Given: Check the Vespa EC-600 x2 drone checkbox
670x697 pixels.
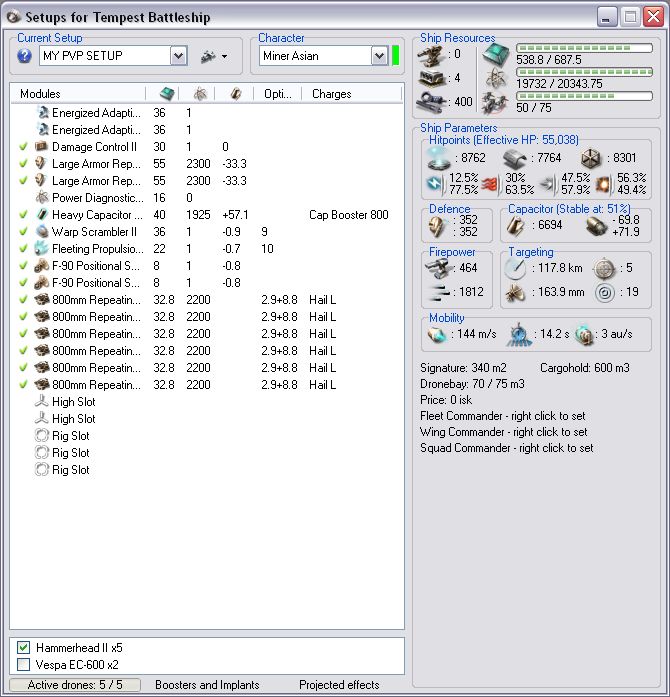Looking at the screenshot, I should click(x=24, y=665).
